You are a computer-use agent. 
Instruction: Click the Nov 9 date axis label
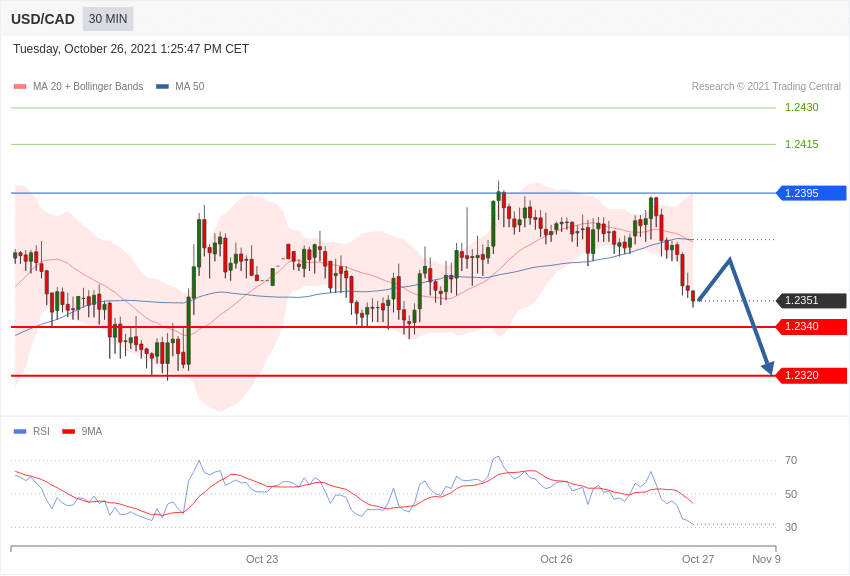(766, 559)
